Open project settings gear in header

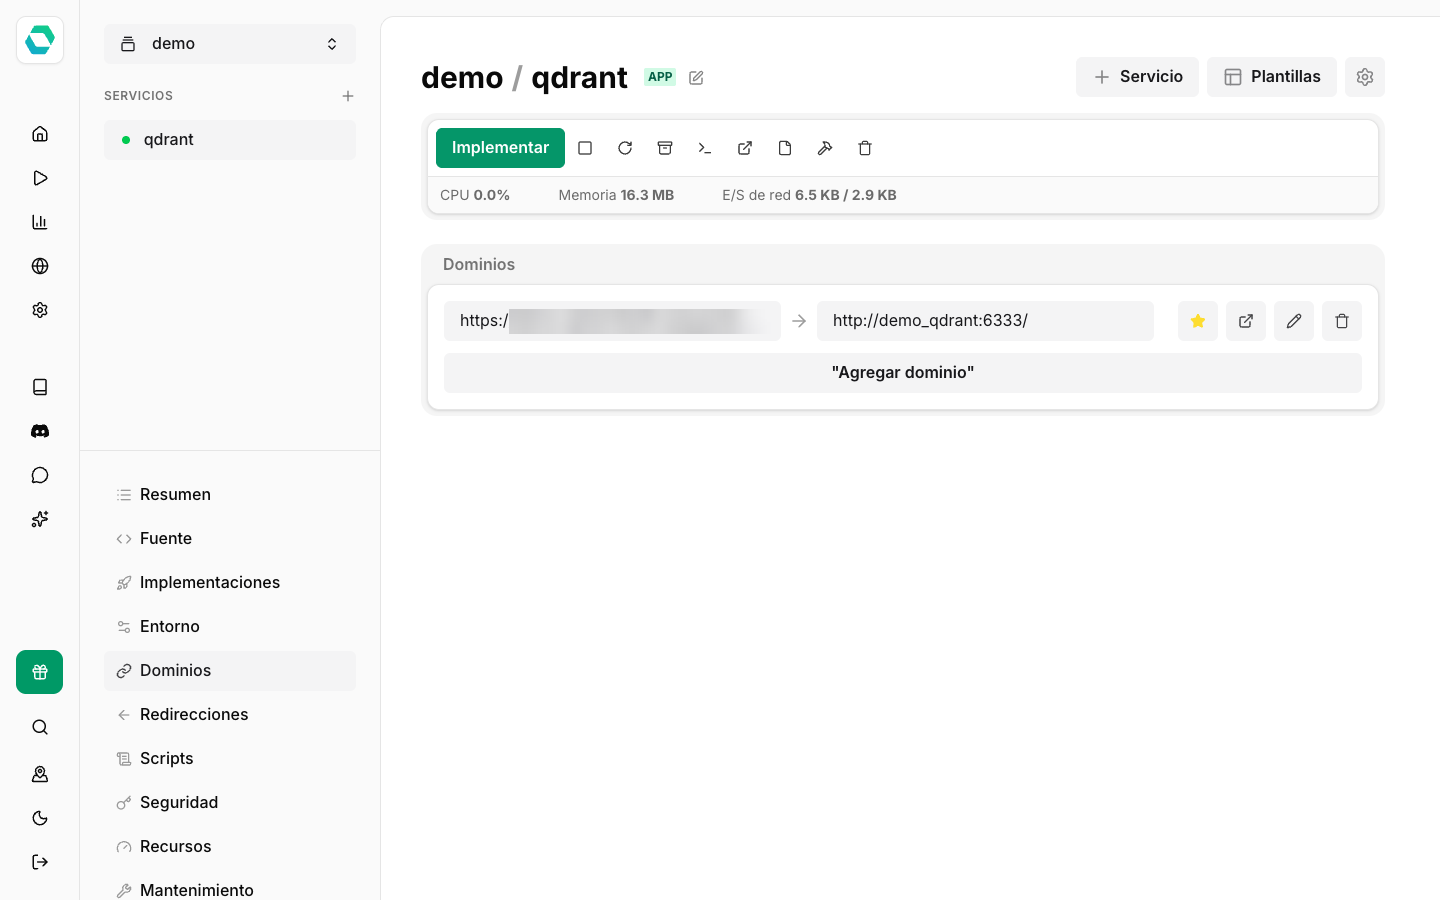[x=1365, y=77]
